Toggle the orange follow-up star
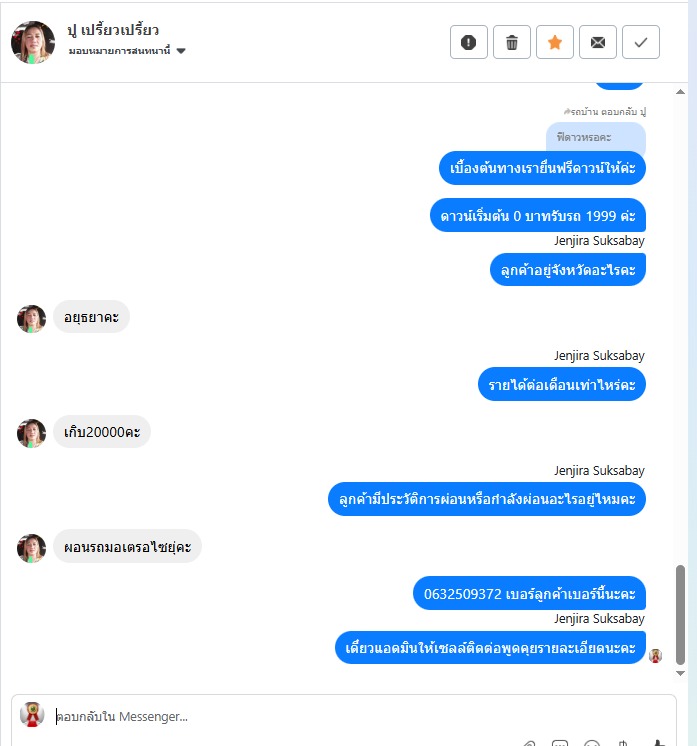Screen dimensions: 697x746 (x=555, y=42)
